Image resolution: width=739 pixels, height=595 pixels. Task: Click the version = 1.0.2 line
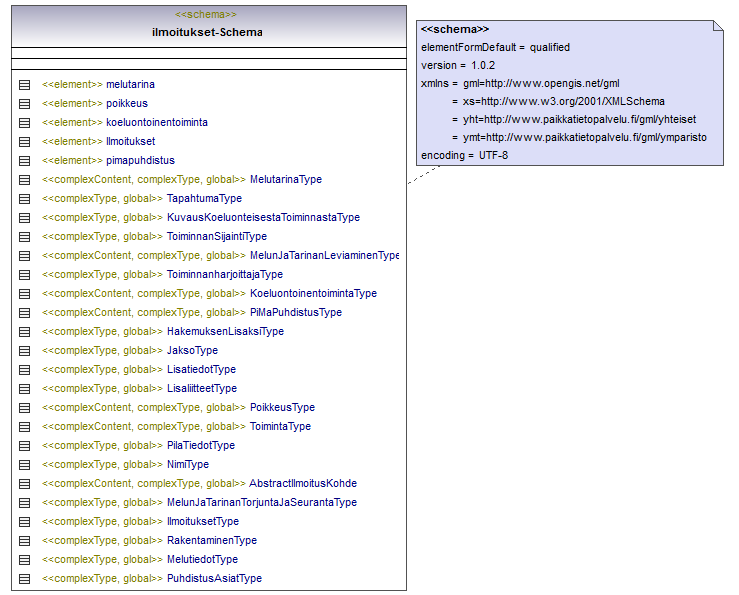(458, 65)
